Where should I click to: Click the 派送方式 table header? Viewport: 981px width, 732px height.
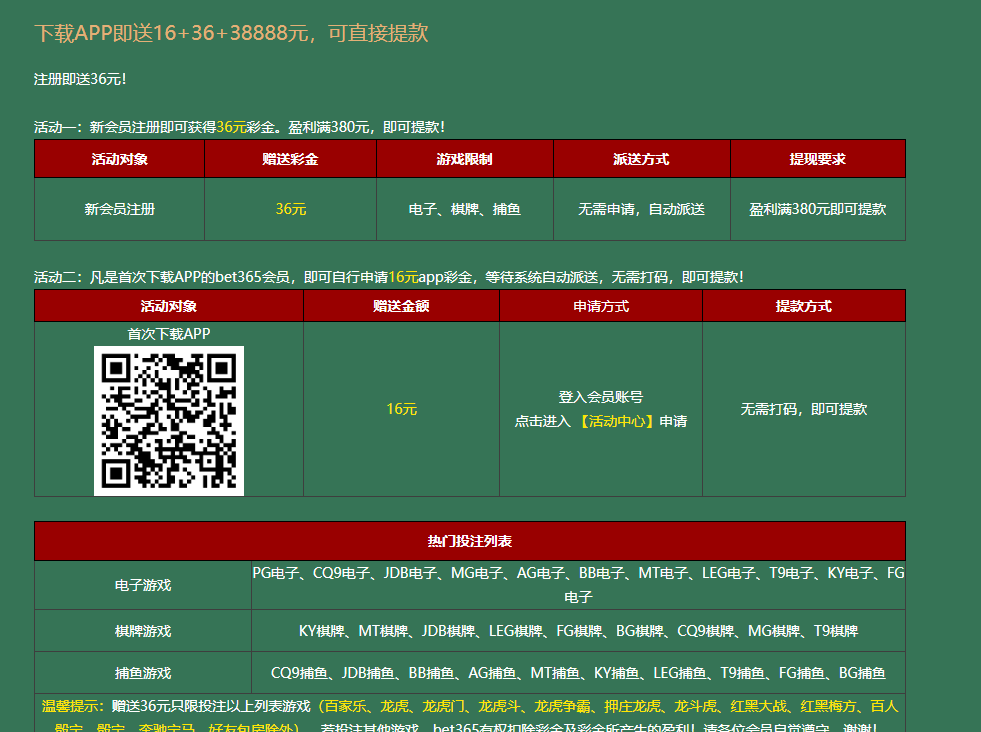[641, 159]
